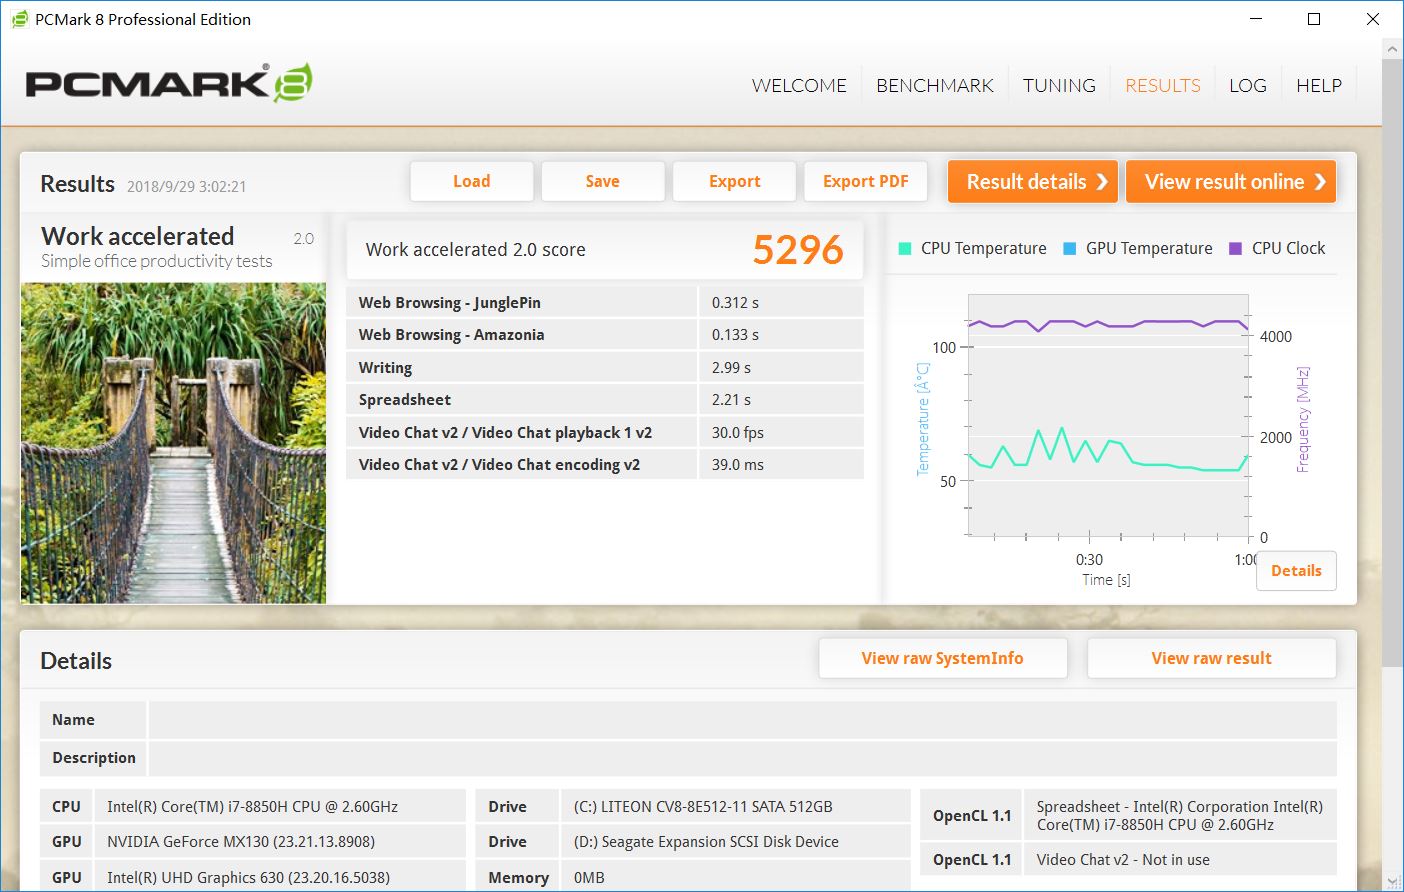Image resolution: width=1404 pixels, height=892 pixels.
Task: Click the Intel Core i7-8850H CPU entry
Action: (252, 807)
